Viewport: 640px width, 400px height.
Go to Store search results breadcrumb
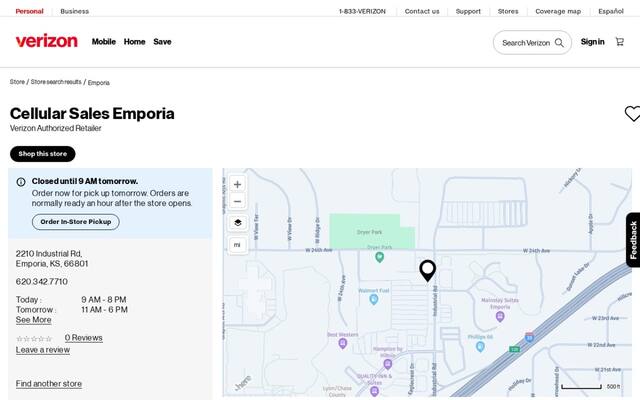56,82
